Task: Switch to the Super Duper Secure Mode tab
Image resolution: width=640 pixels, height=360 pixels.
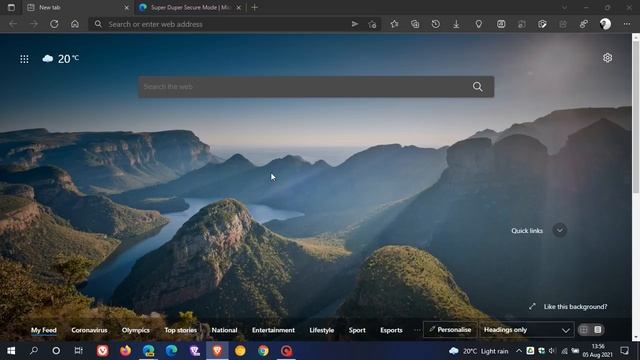Action: pos(190,7)
